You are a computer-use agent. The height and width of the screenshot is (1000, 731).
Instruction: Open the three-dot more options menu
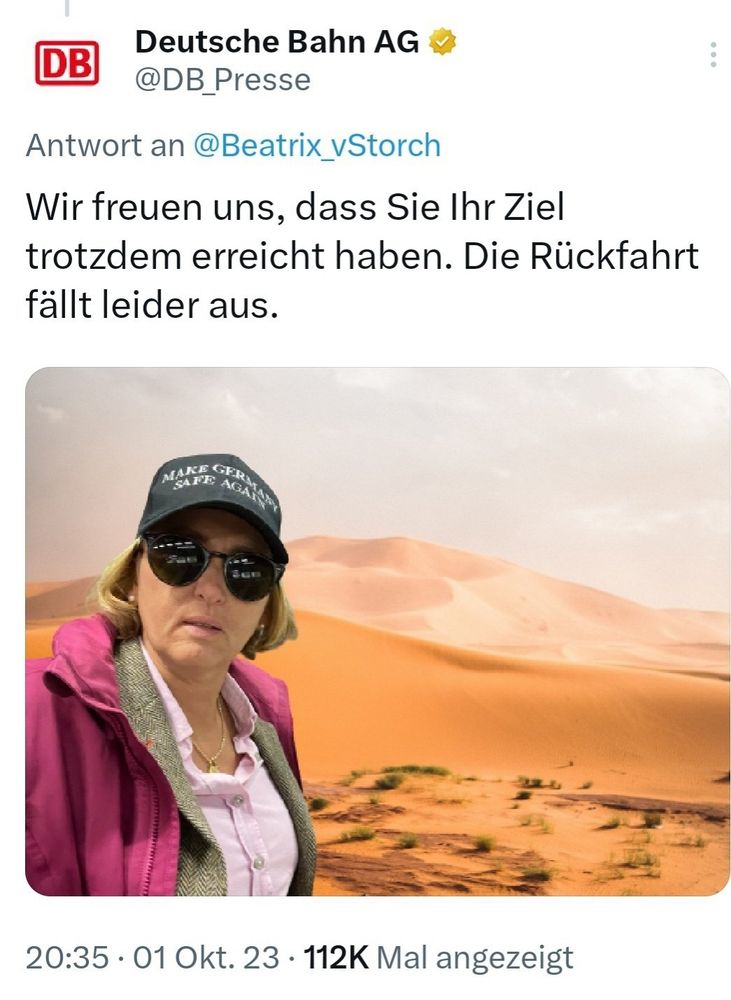(713, 55)
